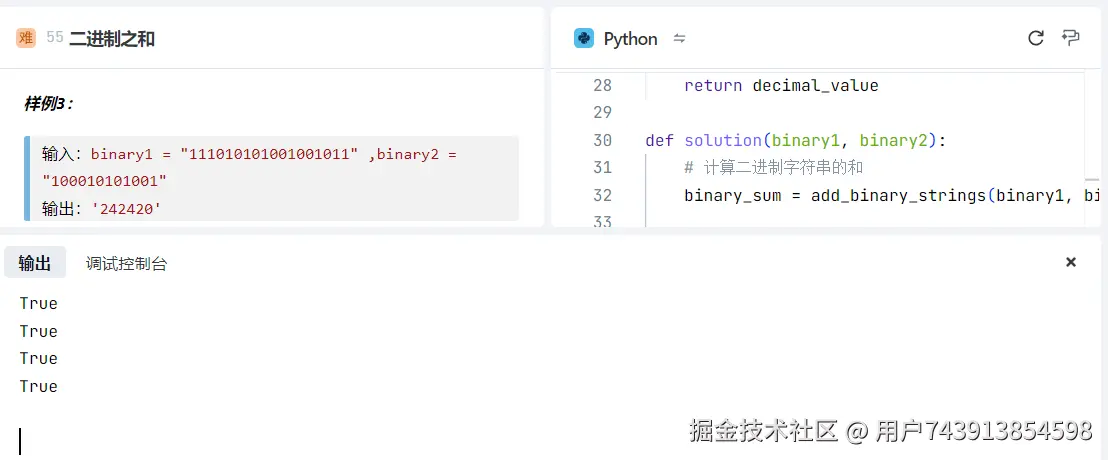Click the return decimal_value code line
1108x460 pixels.
780,86
